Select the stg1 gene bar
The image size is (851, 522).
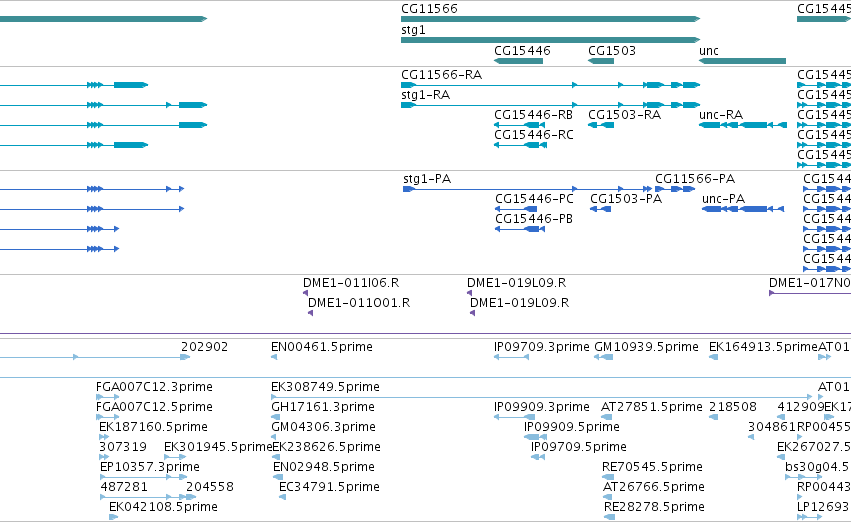click(x=550, y=40)
